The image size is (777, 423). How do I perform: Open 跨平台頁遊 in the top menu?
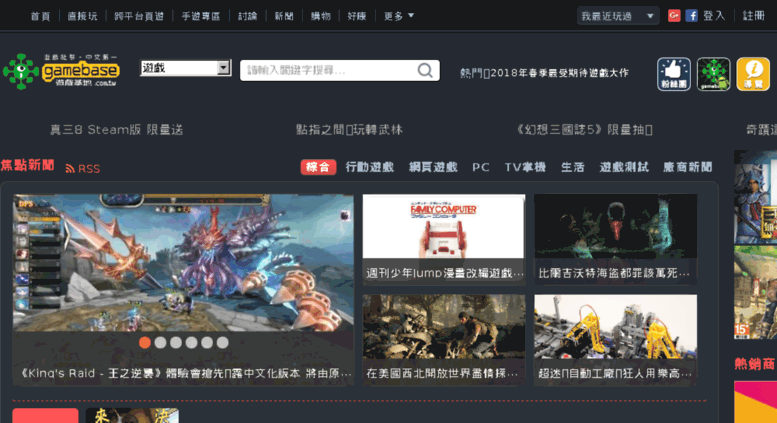pos(139,16)
